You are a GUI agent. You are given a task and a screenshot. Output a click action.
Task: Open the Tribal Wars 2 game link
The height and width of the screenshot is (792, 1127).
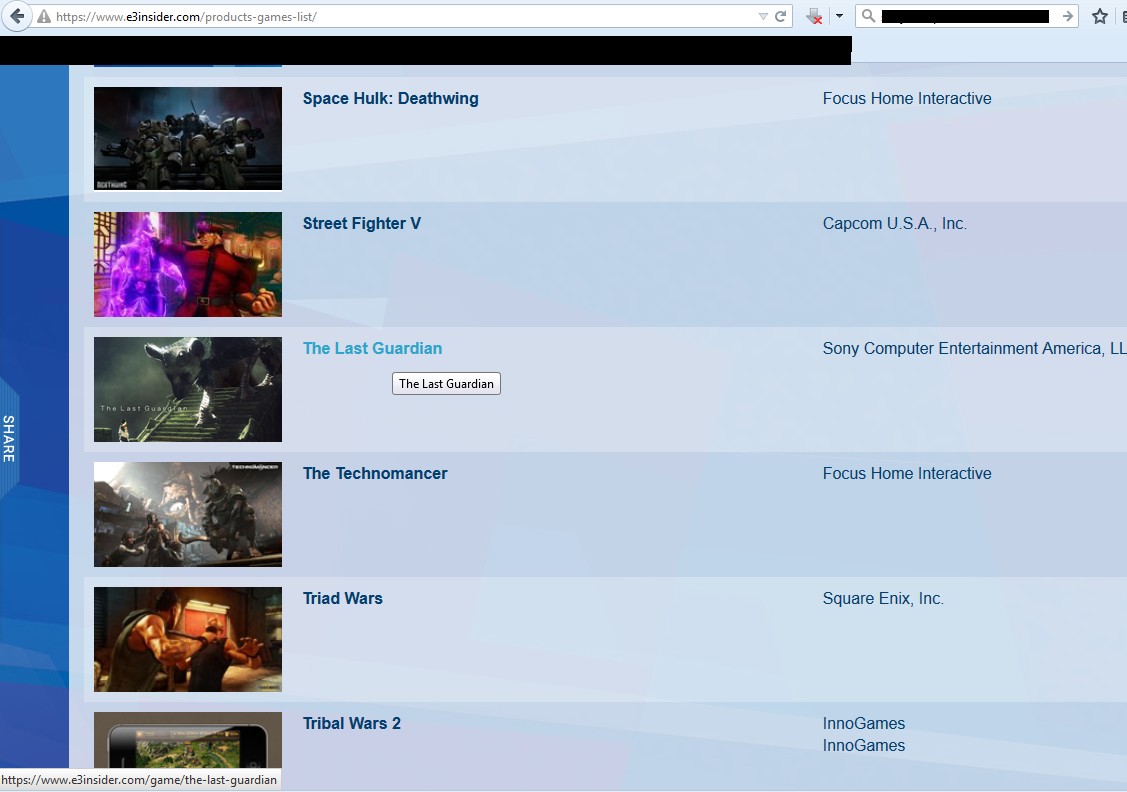(x=351, y=724)
